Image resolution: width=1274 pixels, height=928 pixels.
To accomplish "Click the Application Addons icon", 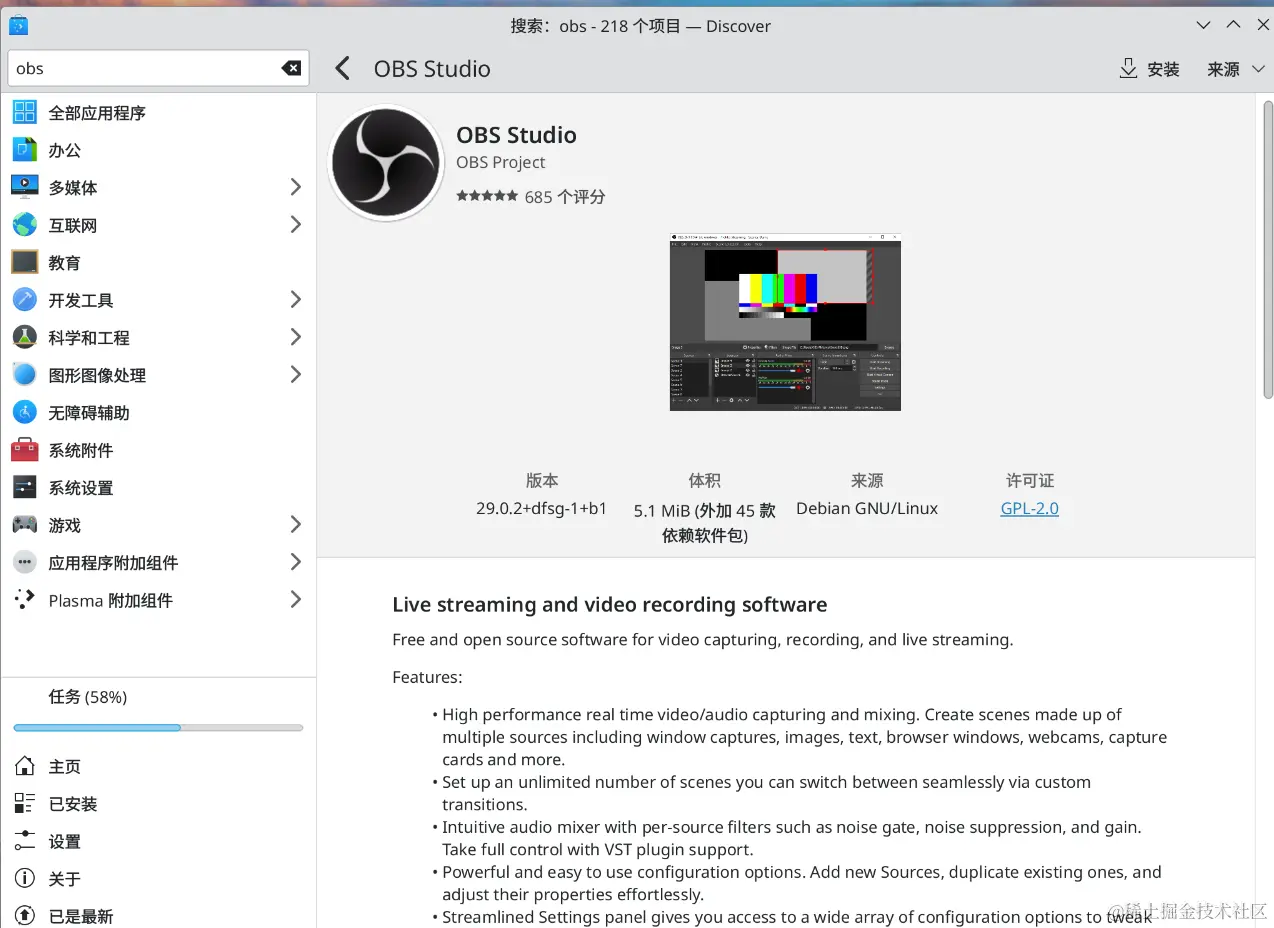I will pyautogui.click(x=25, y=562).
